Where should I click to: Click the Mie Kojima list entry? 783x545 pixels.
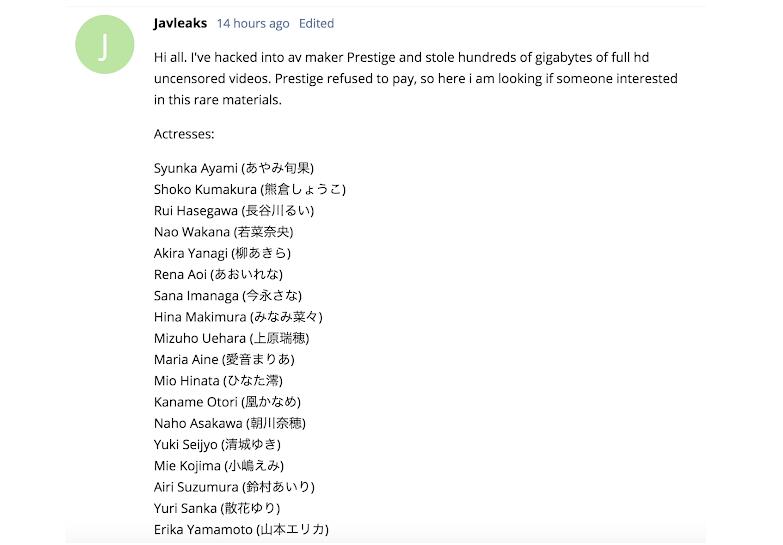coord(219,465)
